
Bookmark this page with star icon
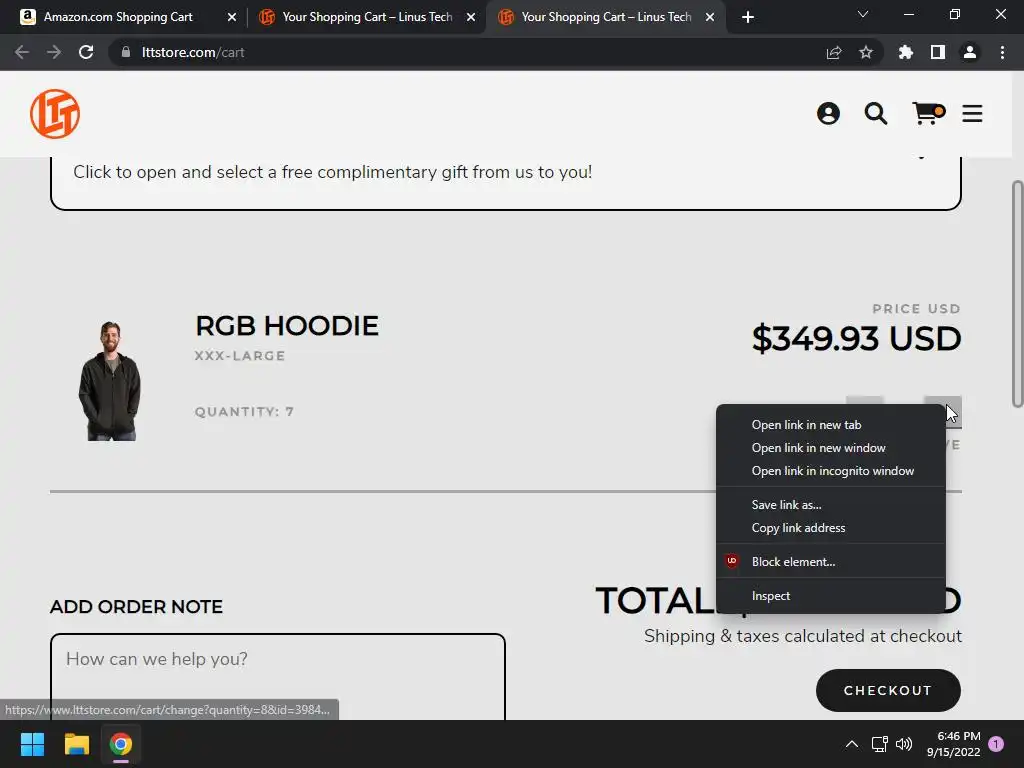point(865,52)
